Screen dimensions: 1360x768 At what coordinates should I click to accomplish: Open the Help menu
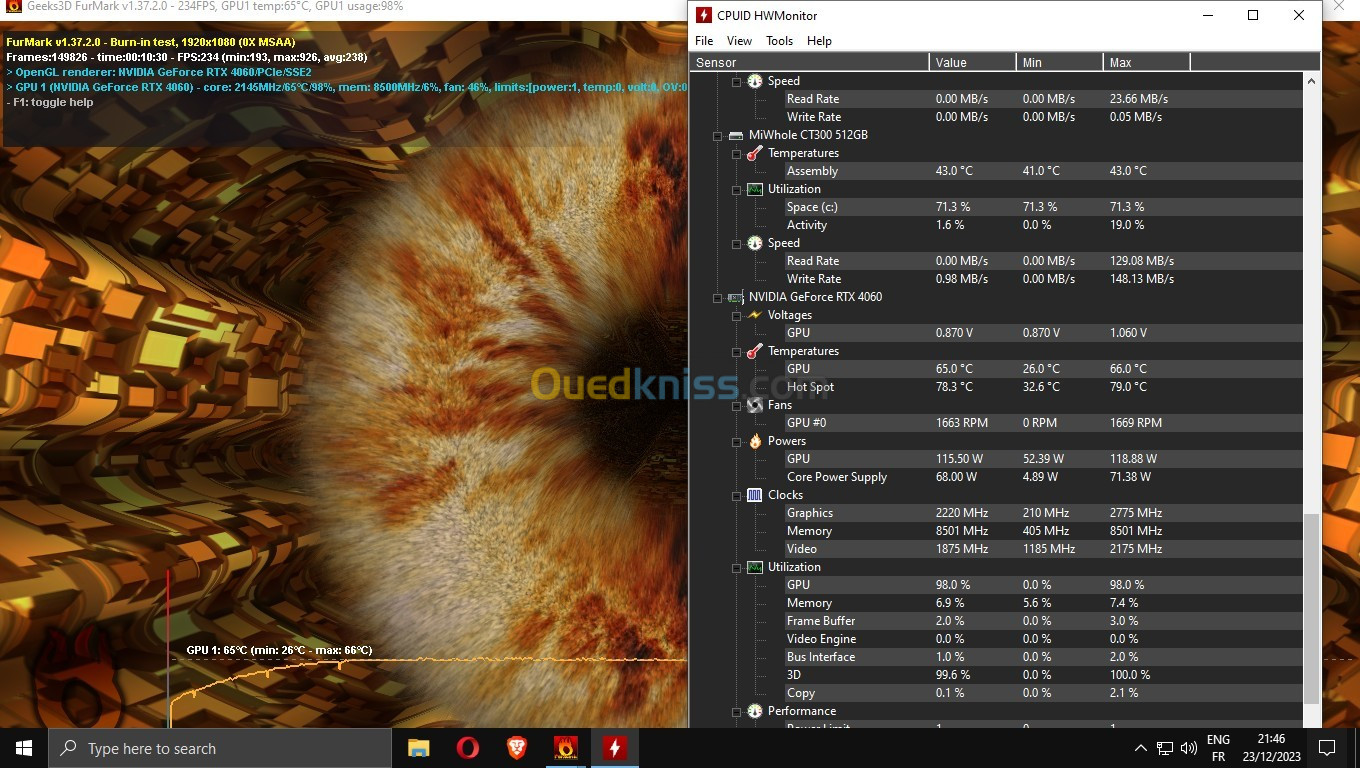point(819,41)
